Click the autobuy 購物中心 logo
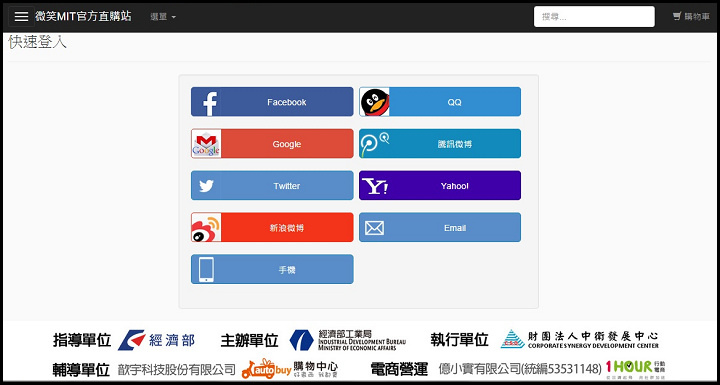 290,368
